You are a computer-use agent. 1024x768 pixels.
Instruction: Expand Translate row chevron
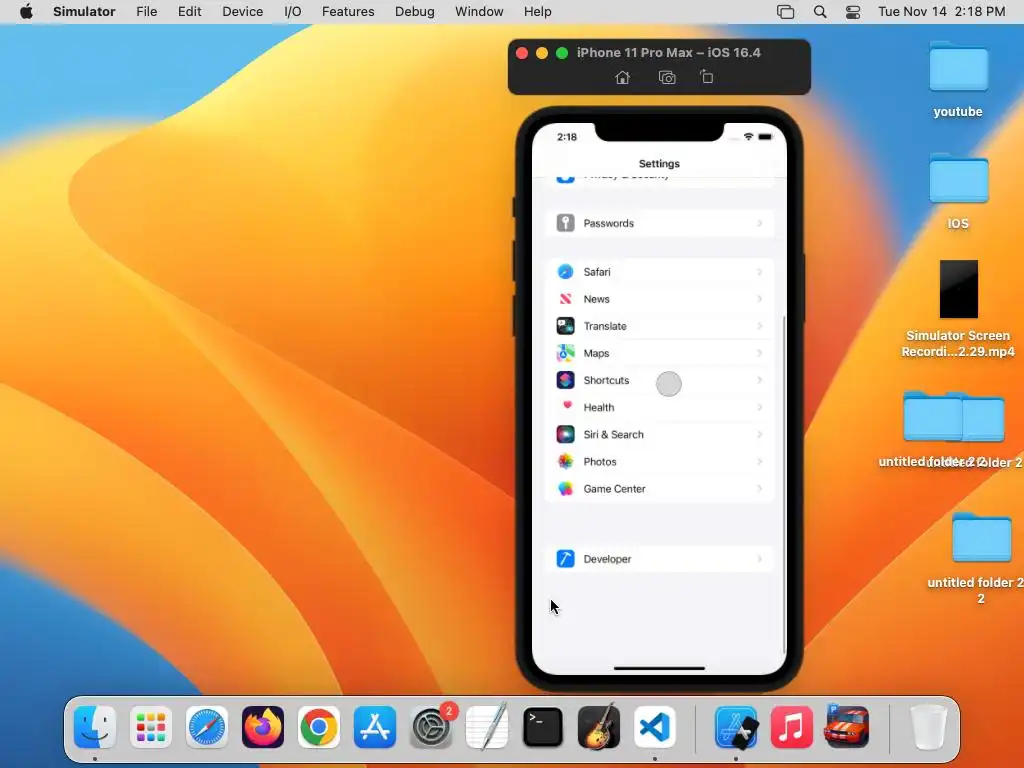[760, 326]
